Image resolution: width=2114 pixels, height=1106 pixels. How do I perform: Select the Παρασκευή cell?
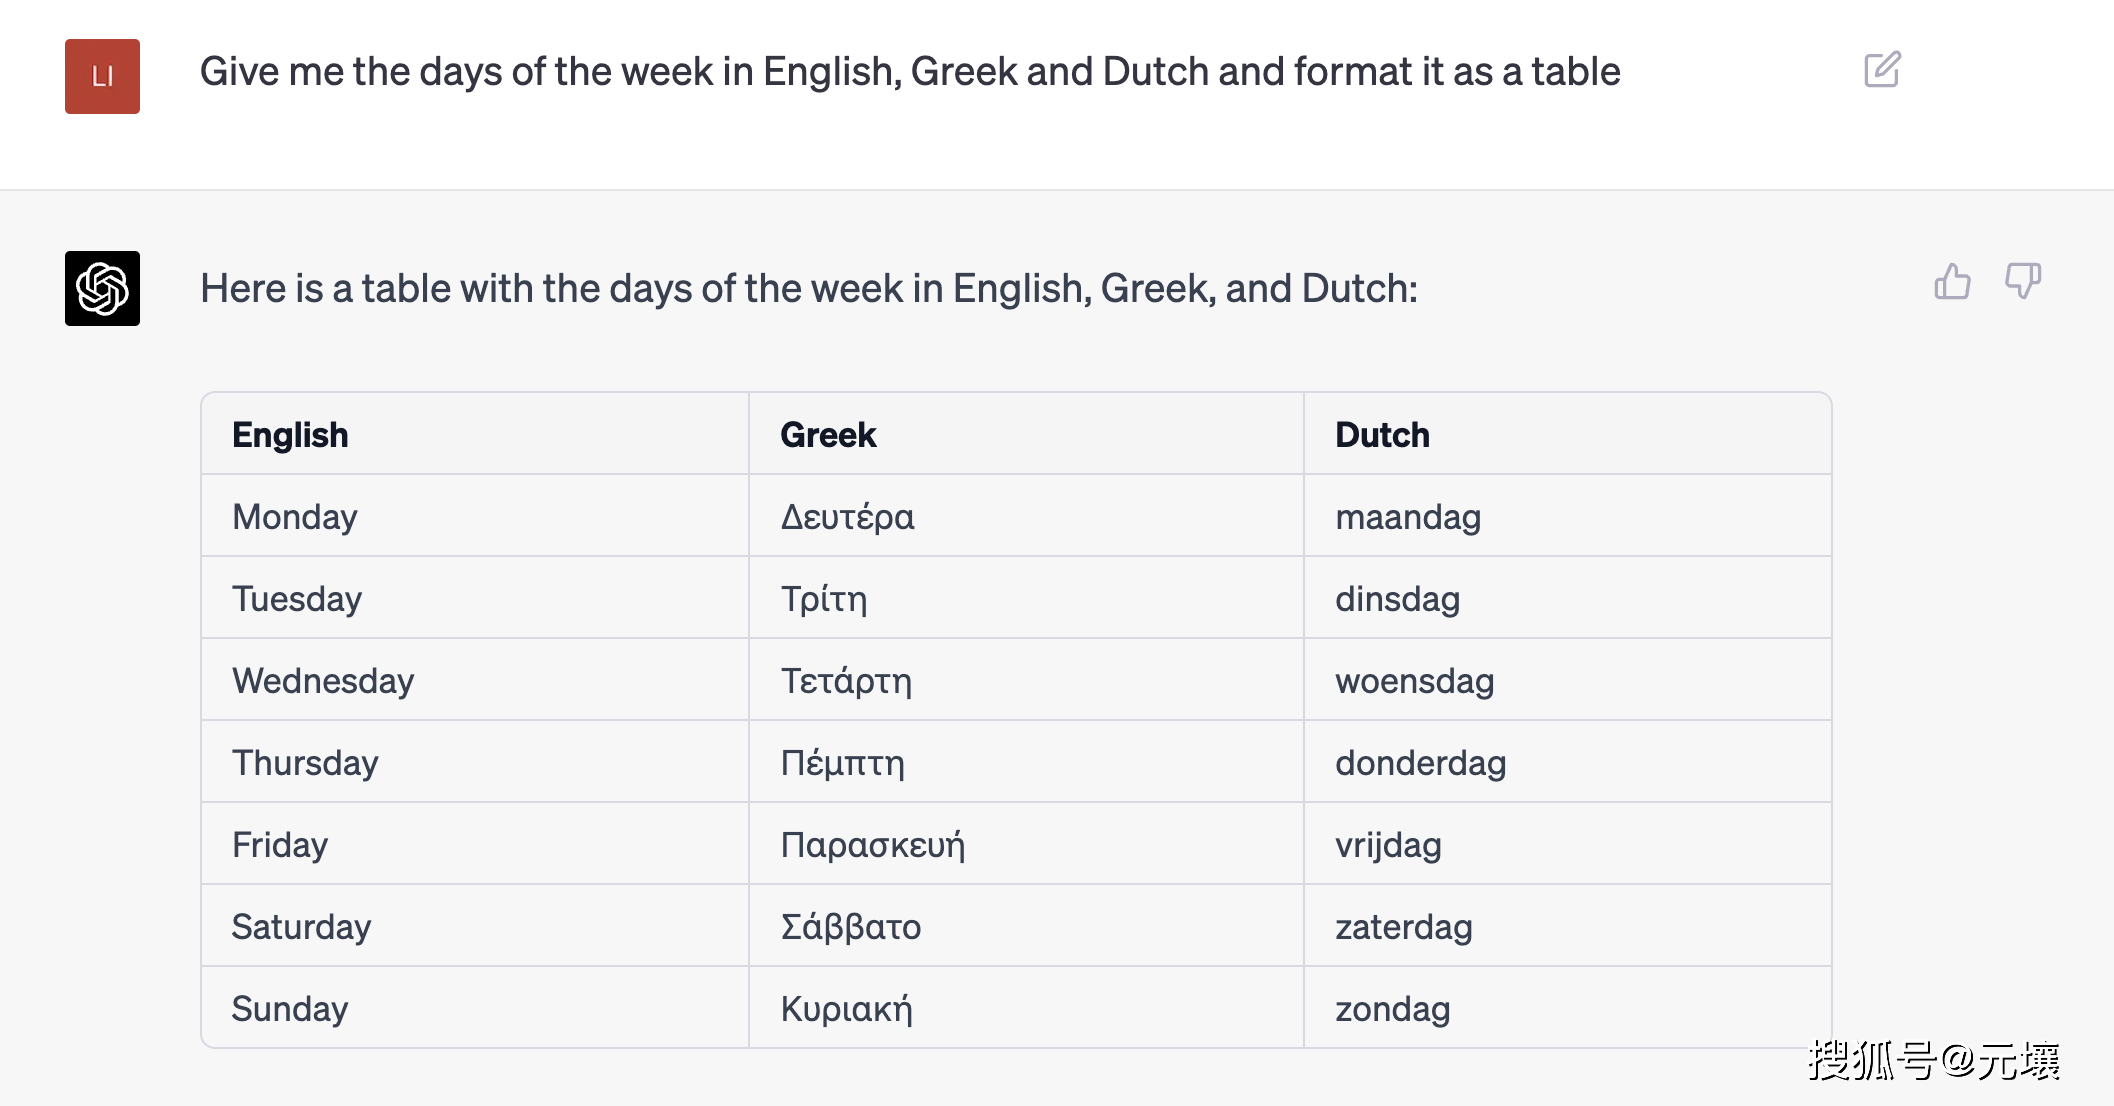1026,844
